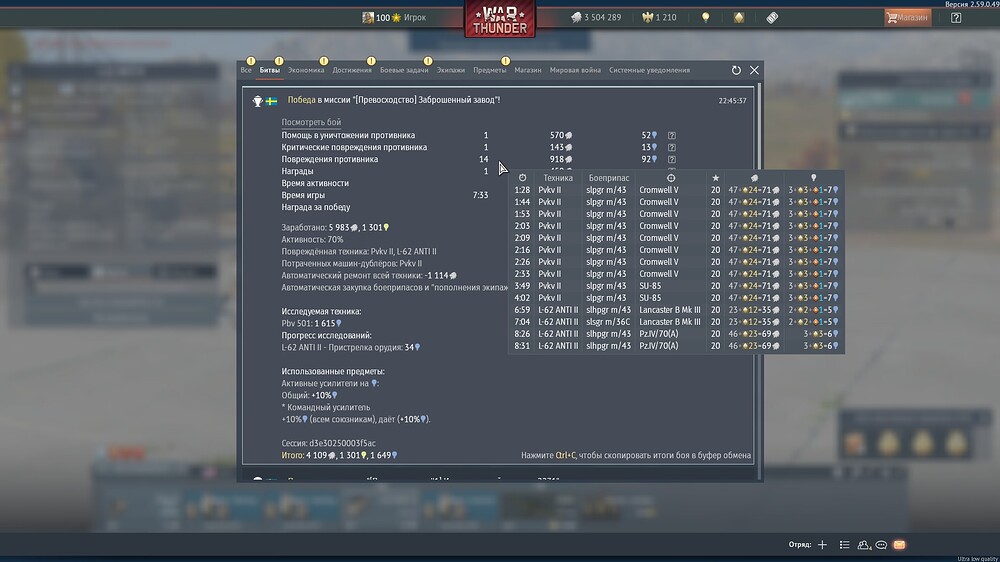Click the Активность: 70% line

coord(312,240)
